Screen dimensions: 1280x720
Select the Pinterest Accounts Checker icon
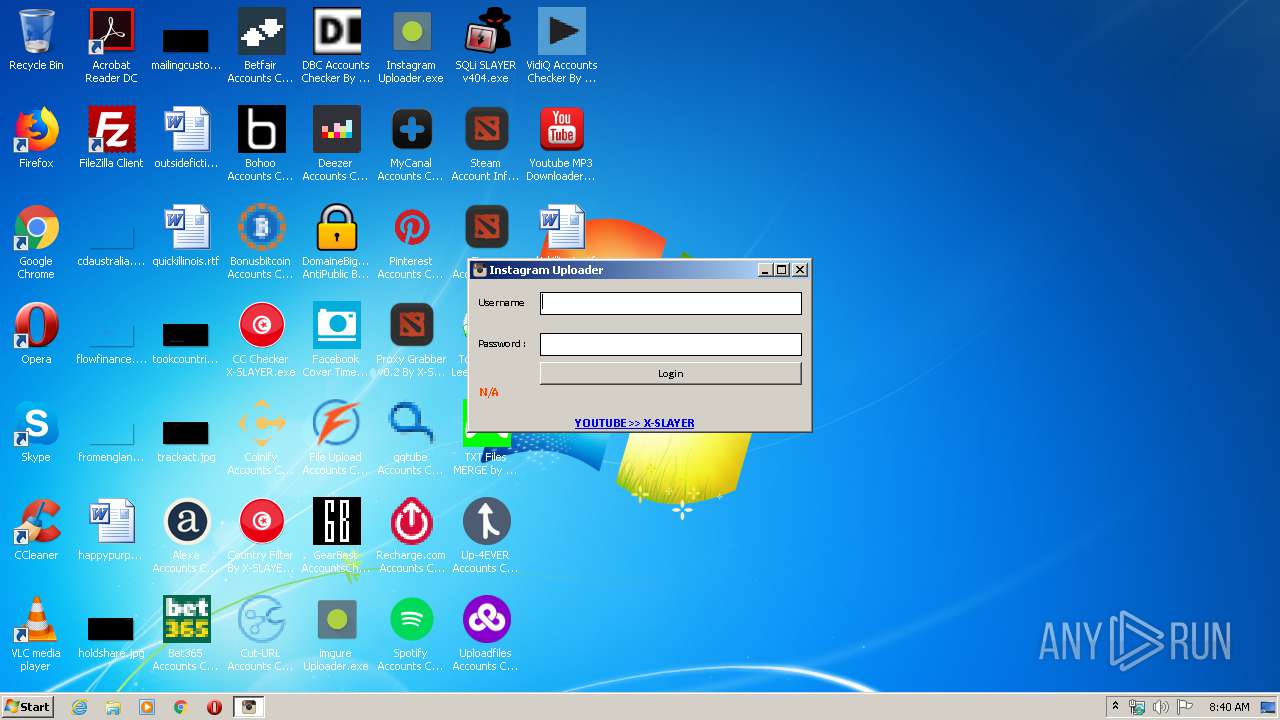[x=411, y=241]
